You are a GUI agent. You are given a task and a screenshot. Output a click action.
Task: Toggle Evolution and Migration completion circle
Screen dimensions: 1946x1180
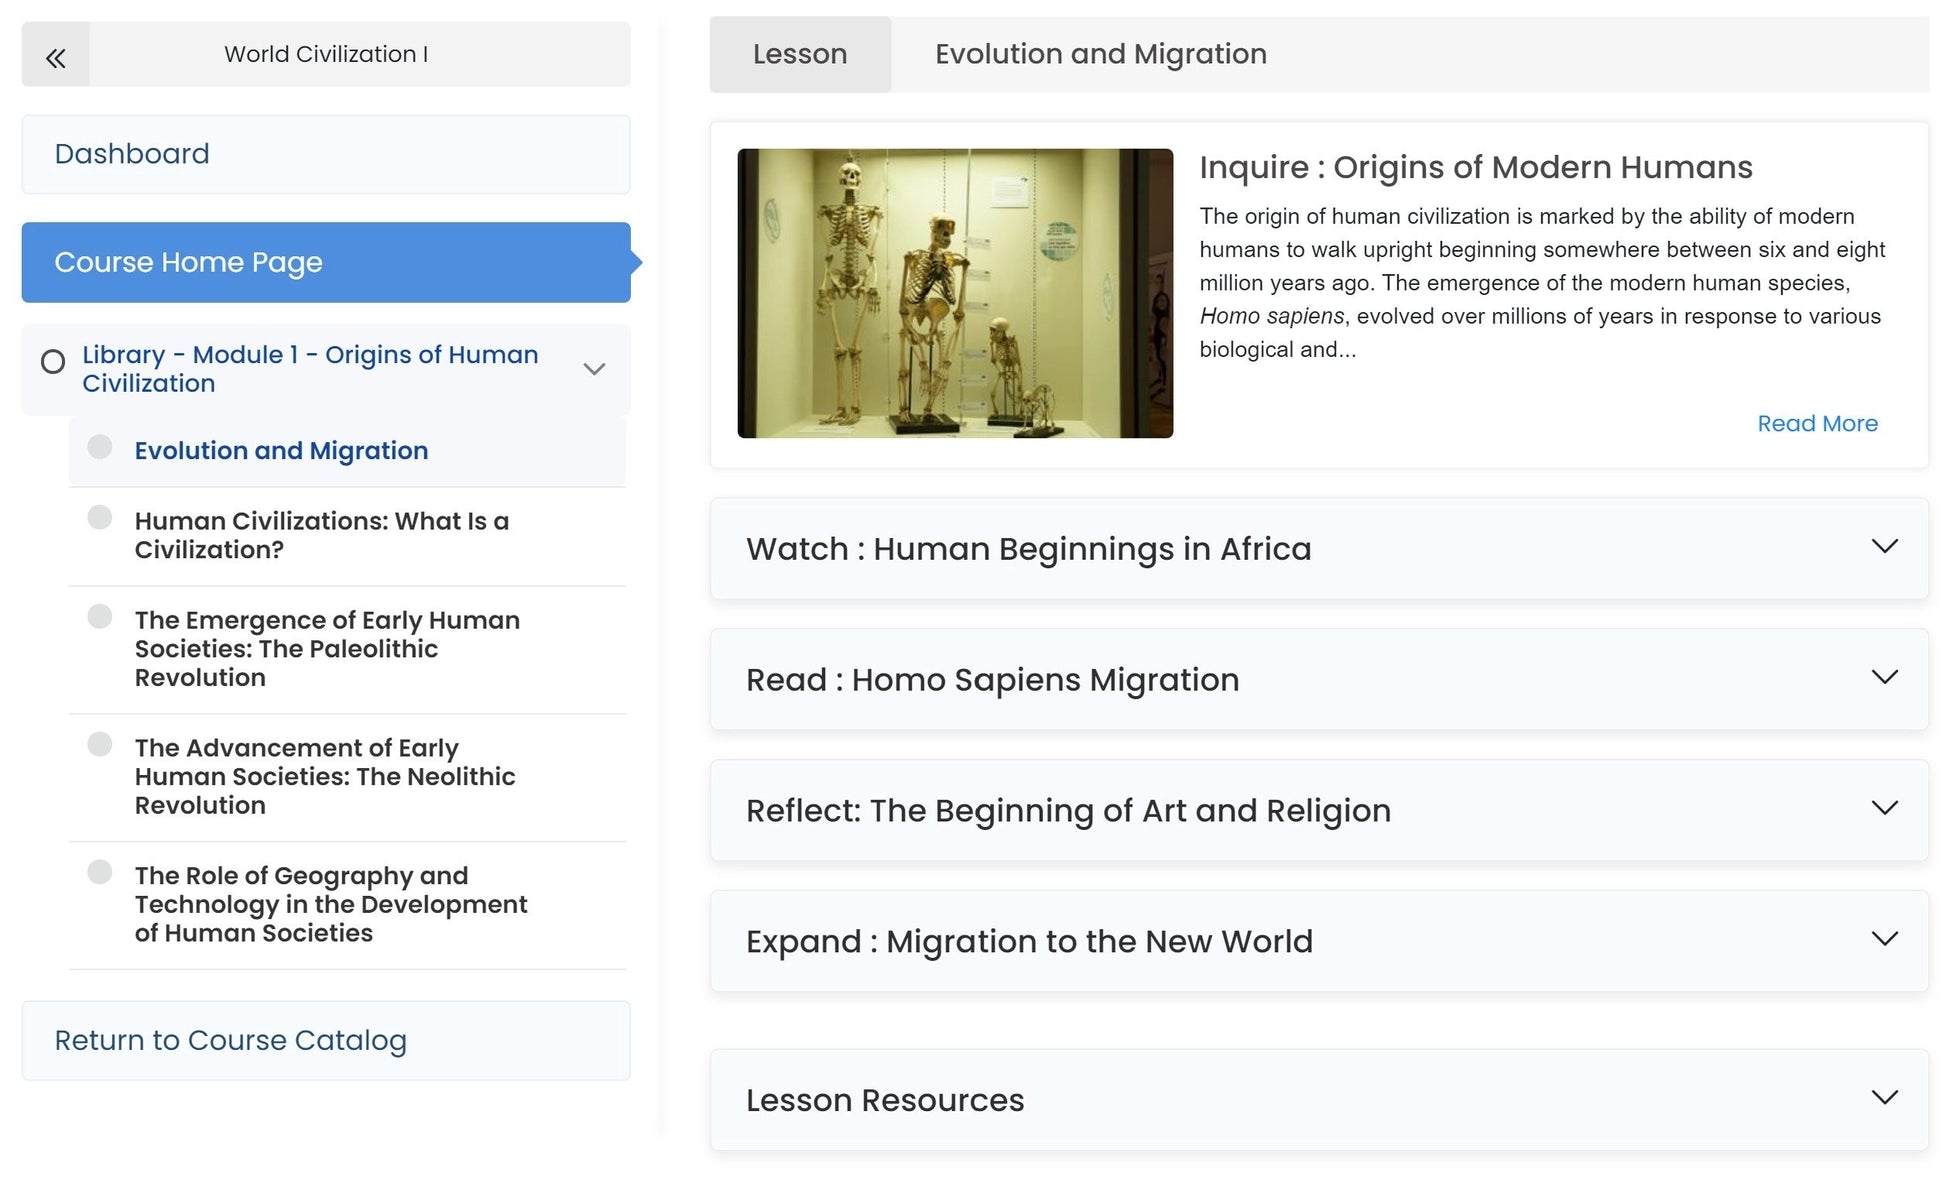100,447
